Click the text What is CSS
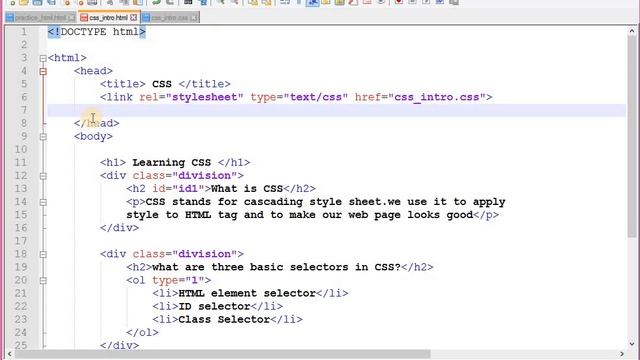Screen dimensions: 640x360 coord(247,189)
